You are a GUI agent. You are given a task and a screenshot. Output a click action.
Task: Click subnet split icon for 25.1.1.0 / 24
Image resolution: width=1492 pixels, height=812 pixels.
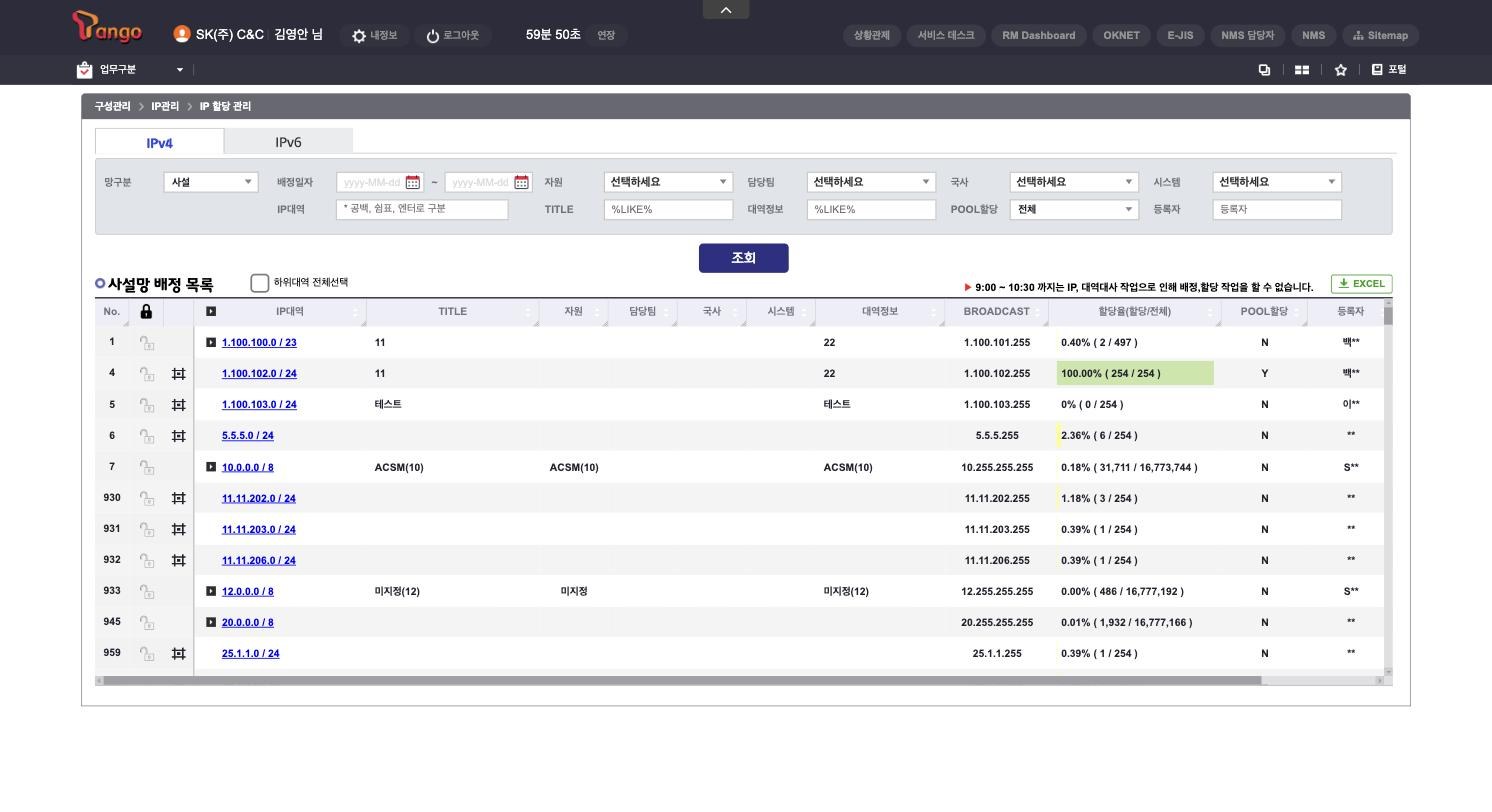tap(178, 654)
